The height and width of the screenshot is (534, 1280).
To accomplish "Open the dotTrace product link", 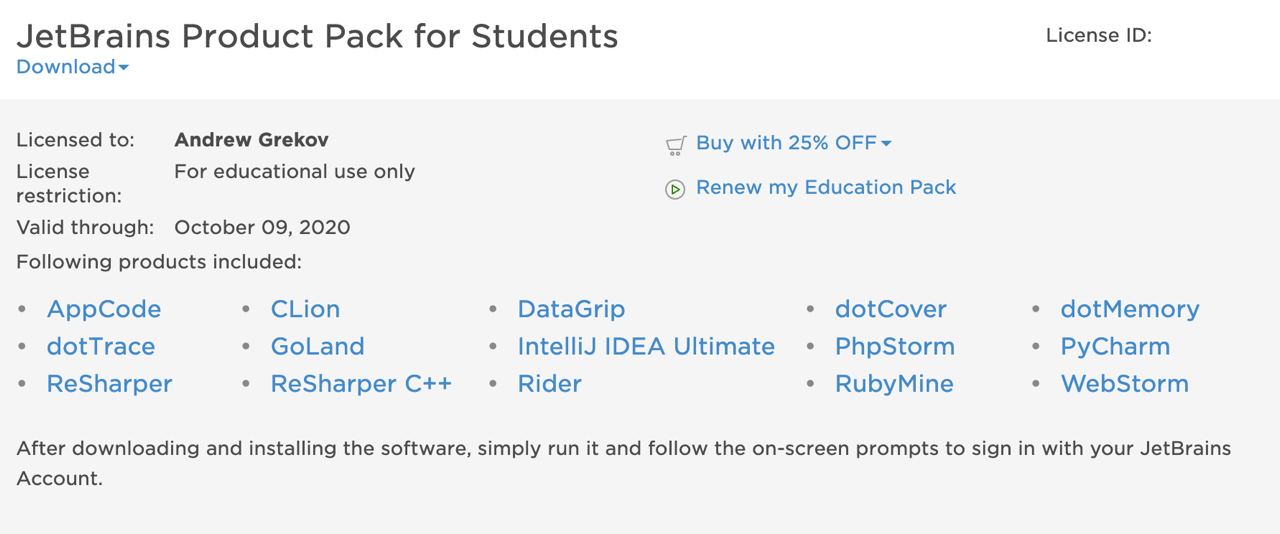I will tap(101, 346).
